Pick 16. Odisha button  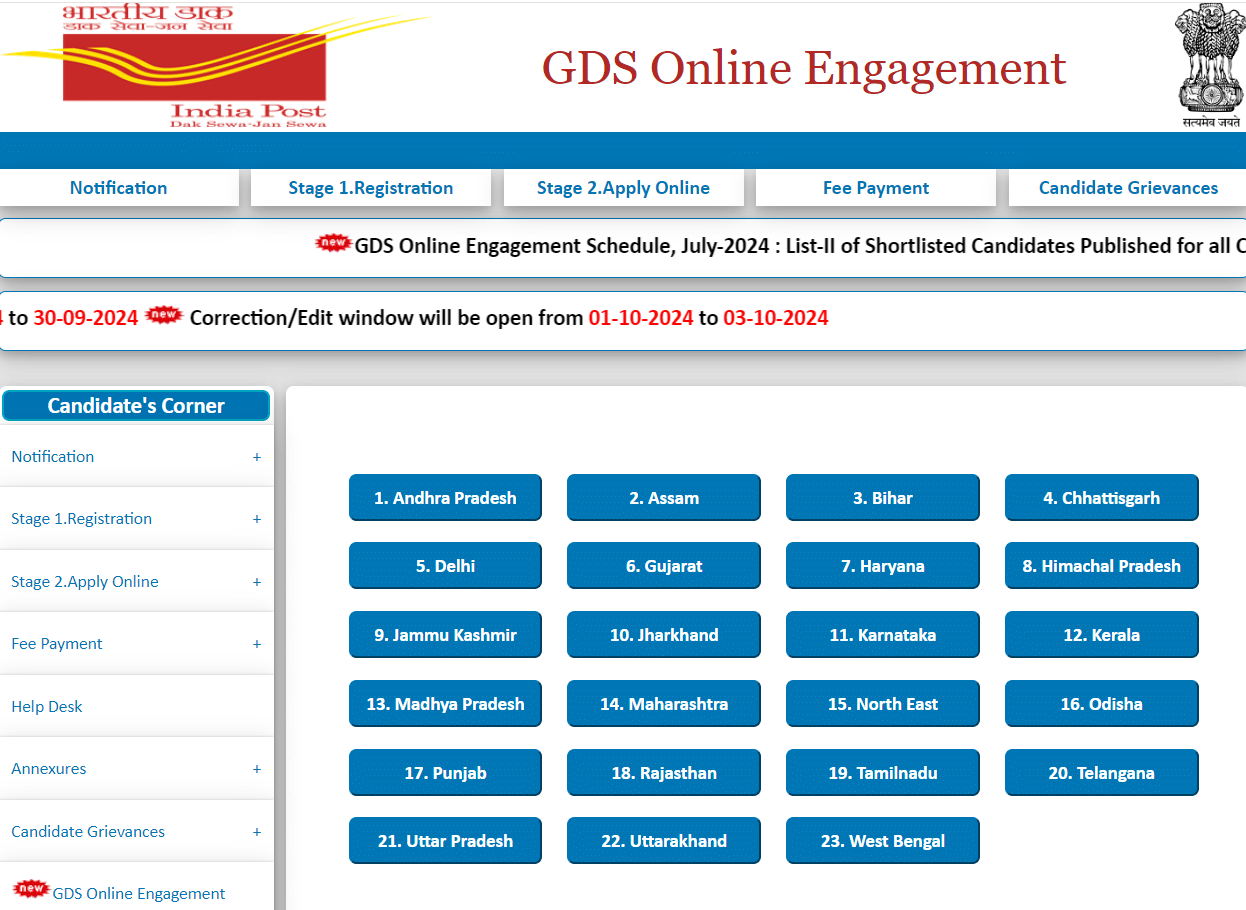pos(1102,704)
